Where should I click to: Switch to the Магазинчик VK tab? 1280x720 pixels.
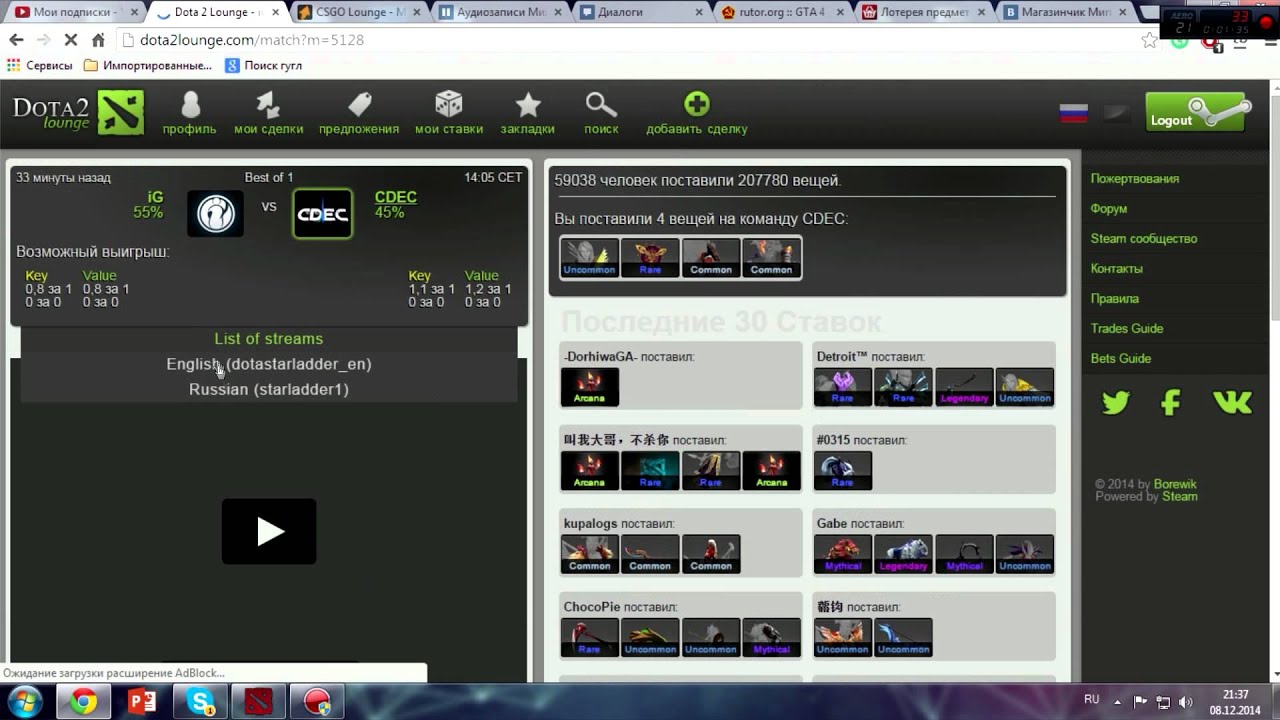click(x=1064, y=13)
